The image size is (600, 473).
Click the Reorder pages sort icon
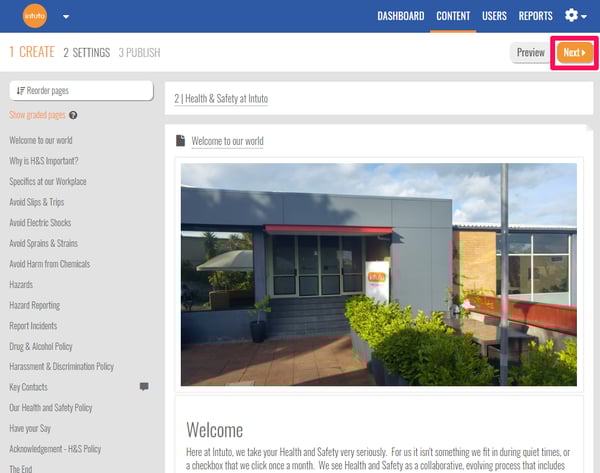[x=20, y=91]
